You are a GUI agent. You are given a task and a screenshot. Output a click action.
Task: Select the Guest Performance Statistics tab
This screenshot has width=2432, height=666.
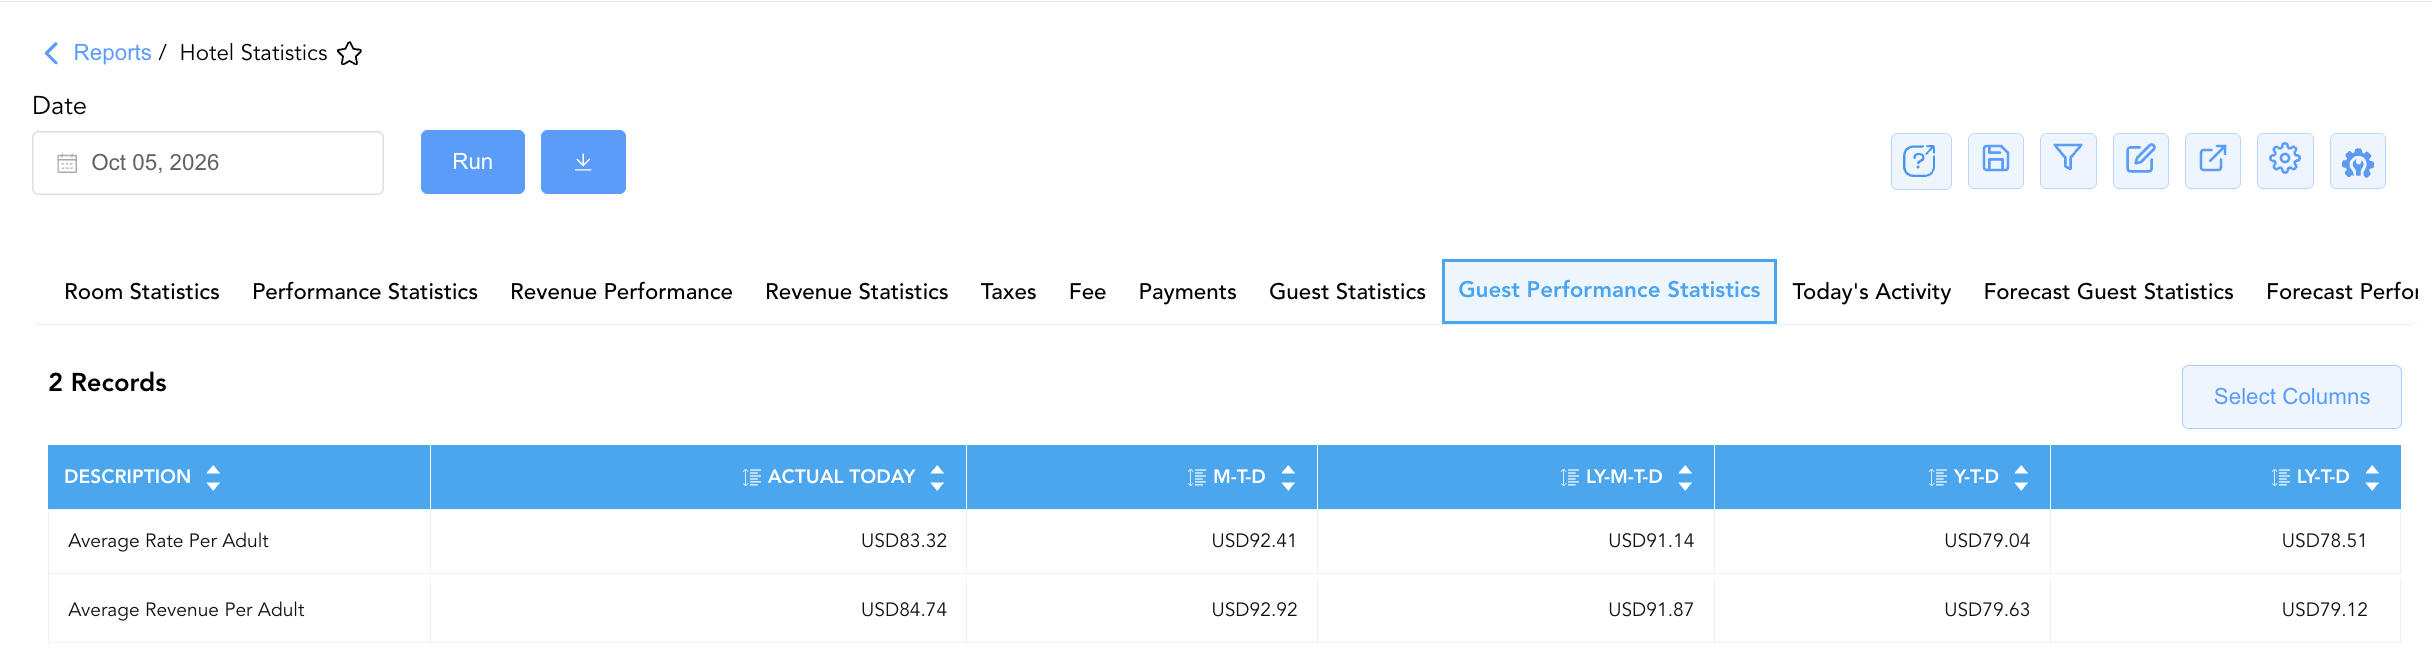click(1609, 291)
